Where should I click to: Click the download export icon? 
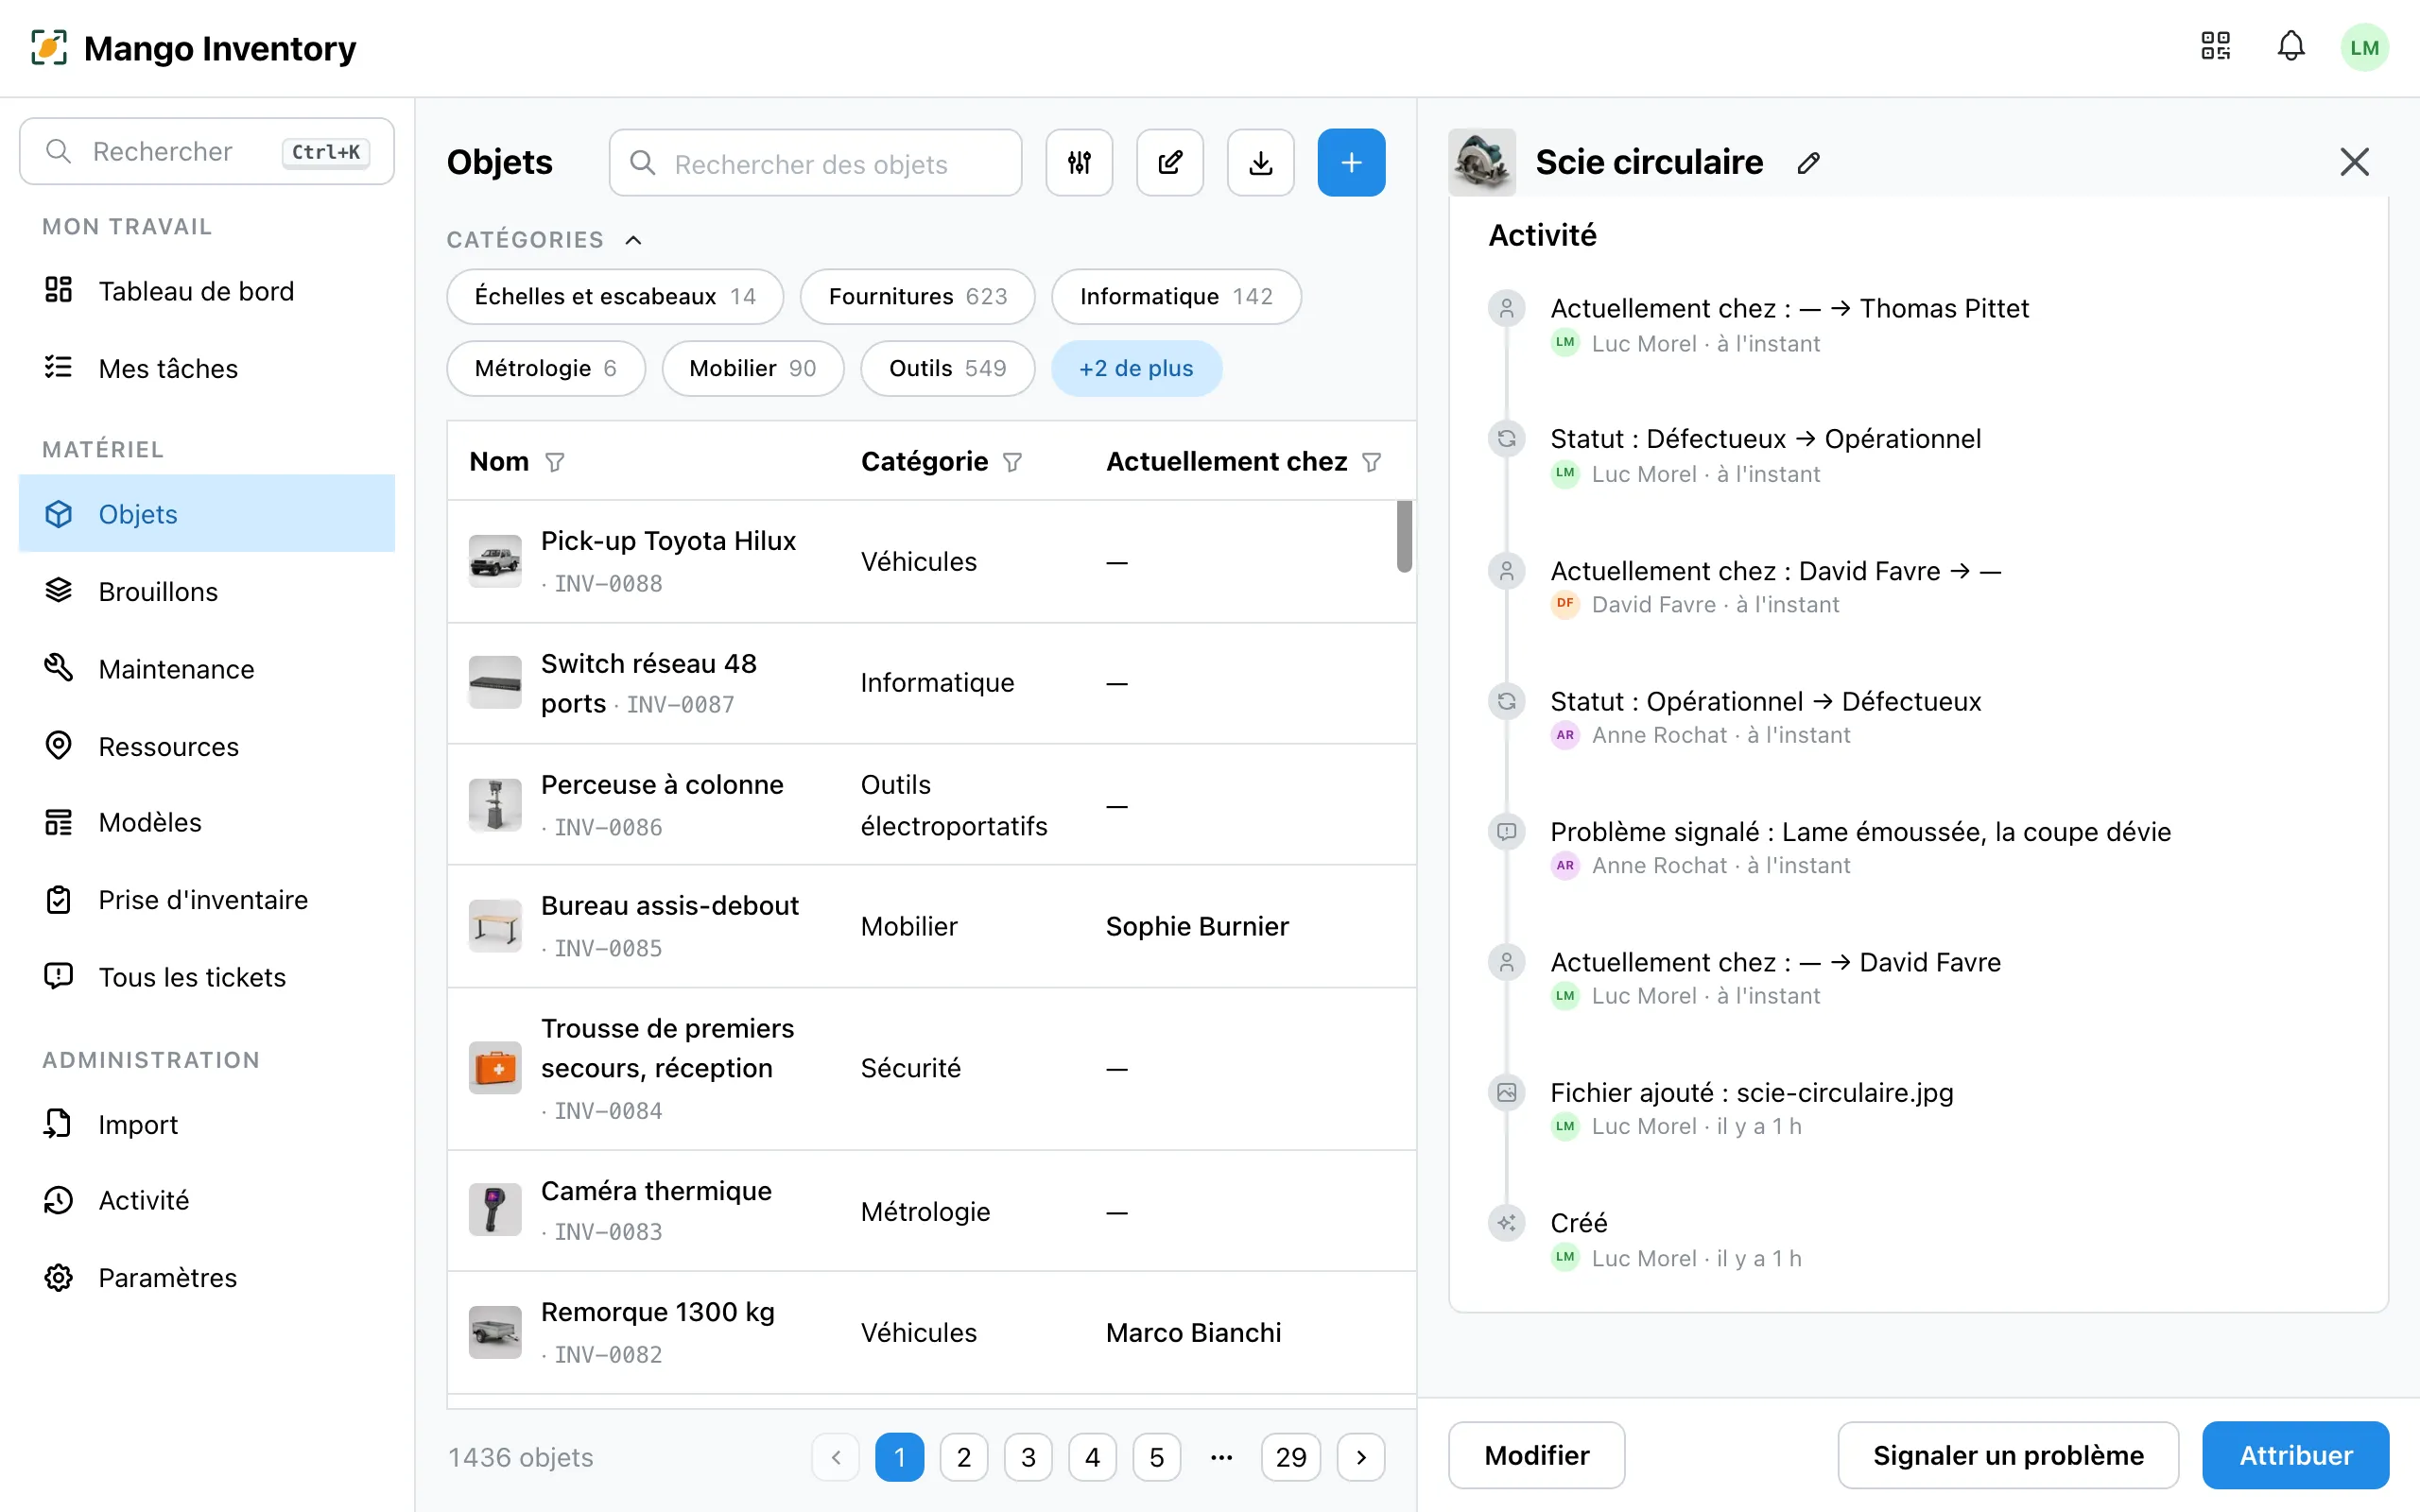[x=1260, y=163]
